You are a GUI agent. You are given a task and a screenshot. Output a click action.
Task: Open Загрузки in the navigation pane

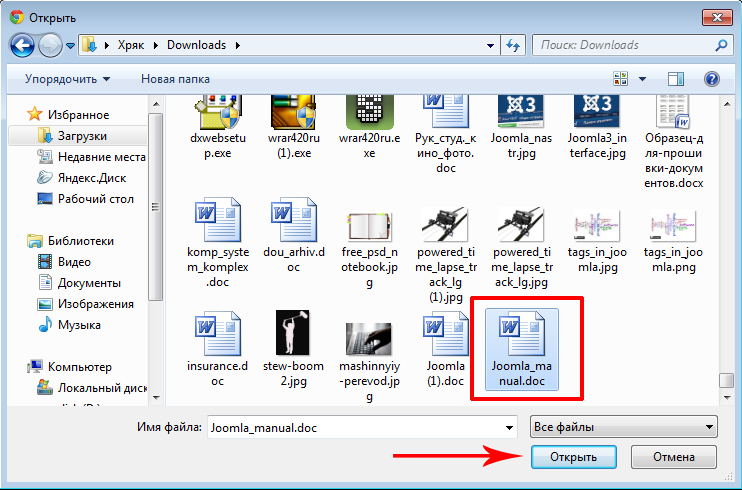point(82,135)
